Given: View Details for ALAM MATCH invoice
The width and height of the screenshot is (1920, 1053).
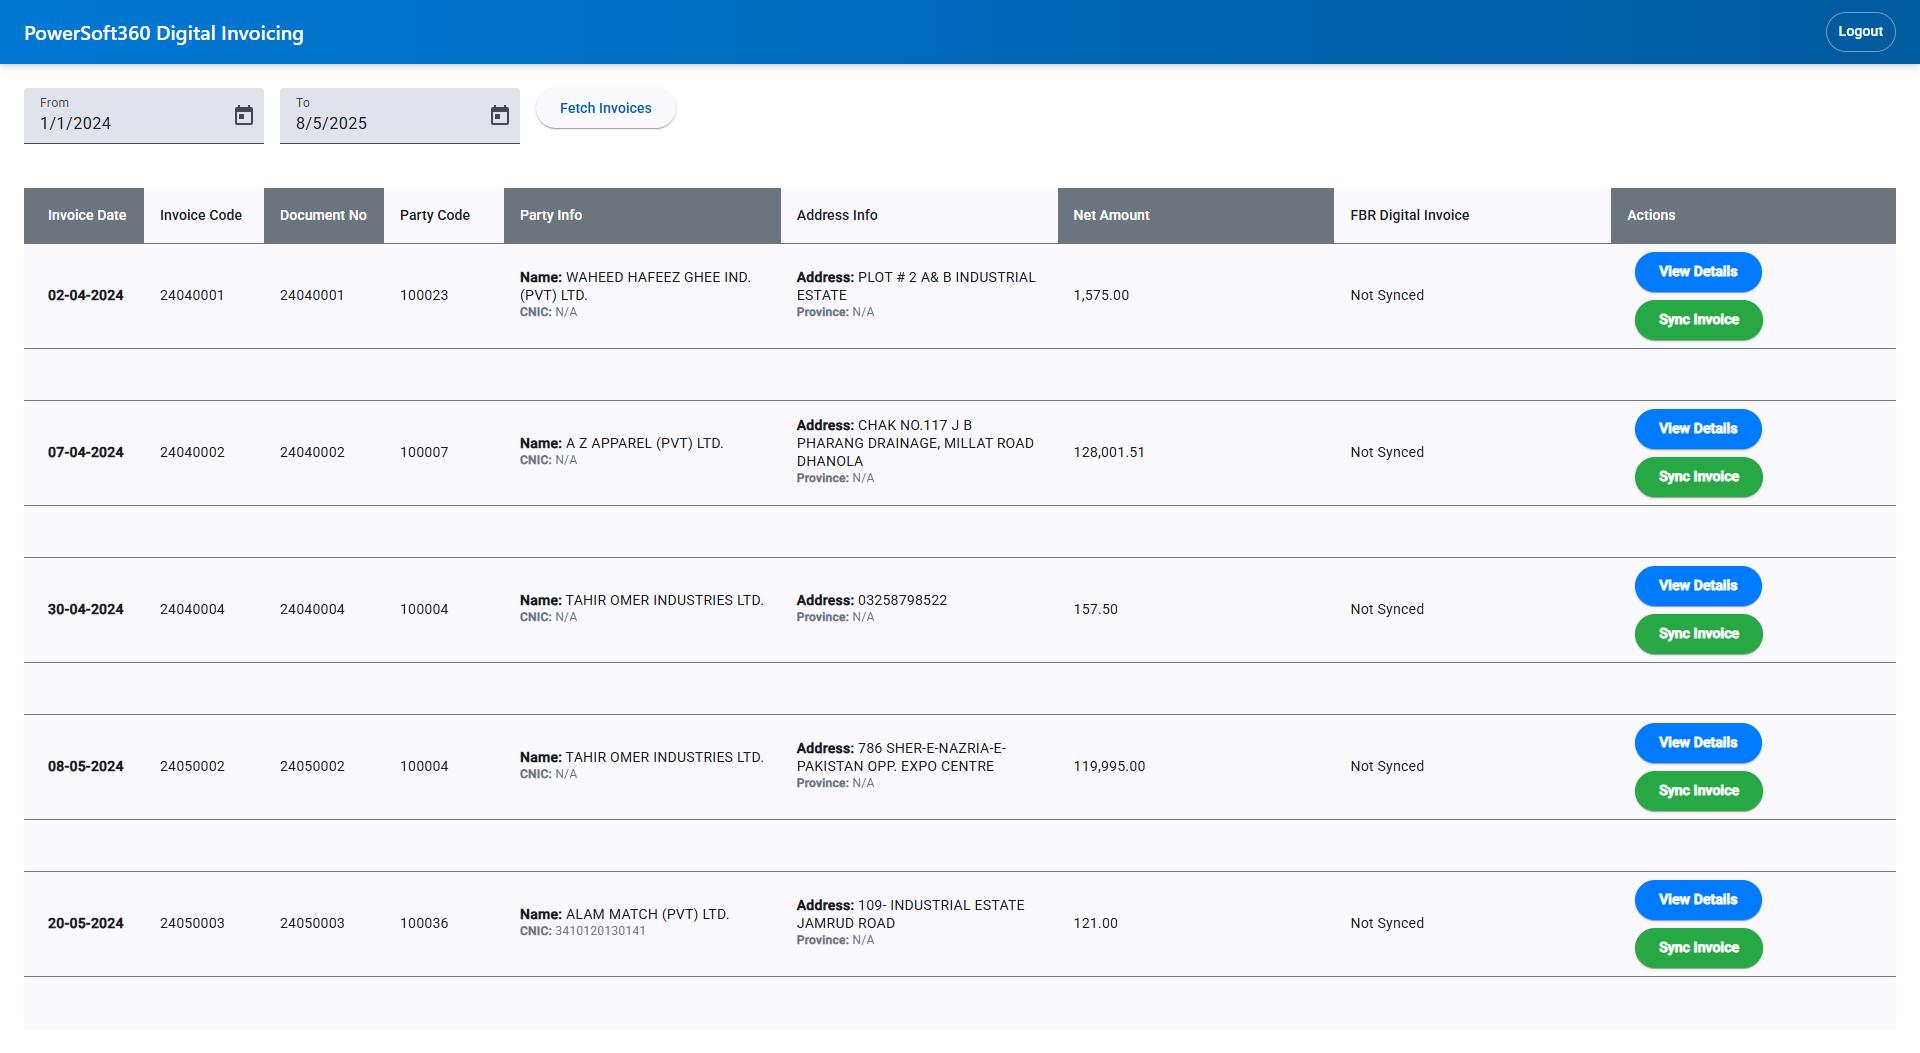Looking at the screenshot, I should 1697,899.
